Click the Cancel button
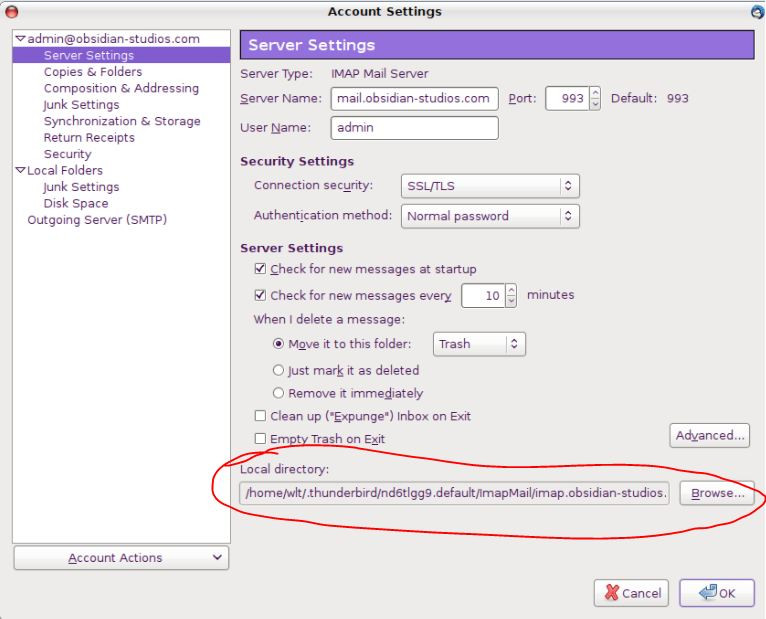 631,593
